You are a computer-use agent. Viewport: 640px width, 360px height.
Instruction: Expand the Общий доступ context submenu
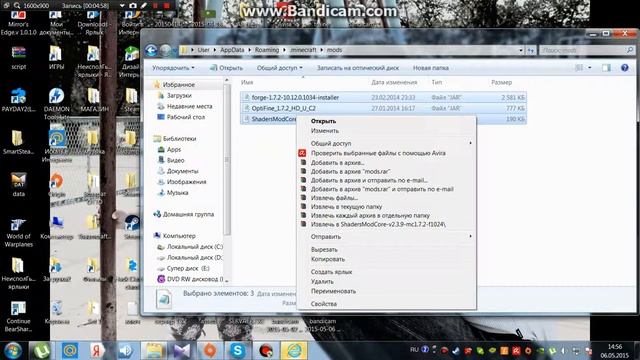[x=386, y=143]
